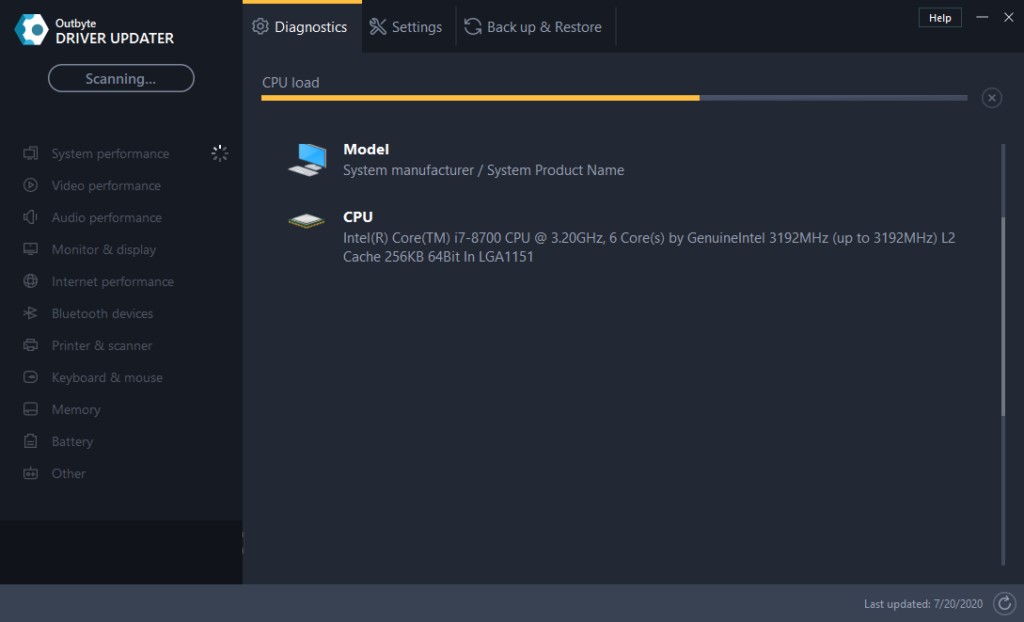1024x622 pixels.
Task: Select Audio performance in the sidebar
Action: 107,218
